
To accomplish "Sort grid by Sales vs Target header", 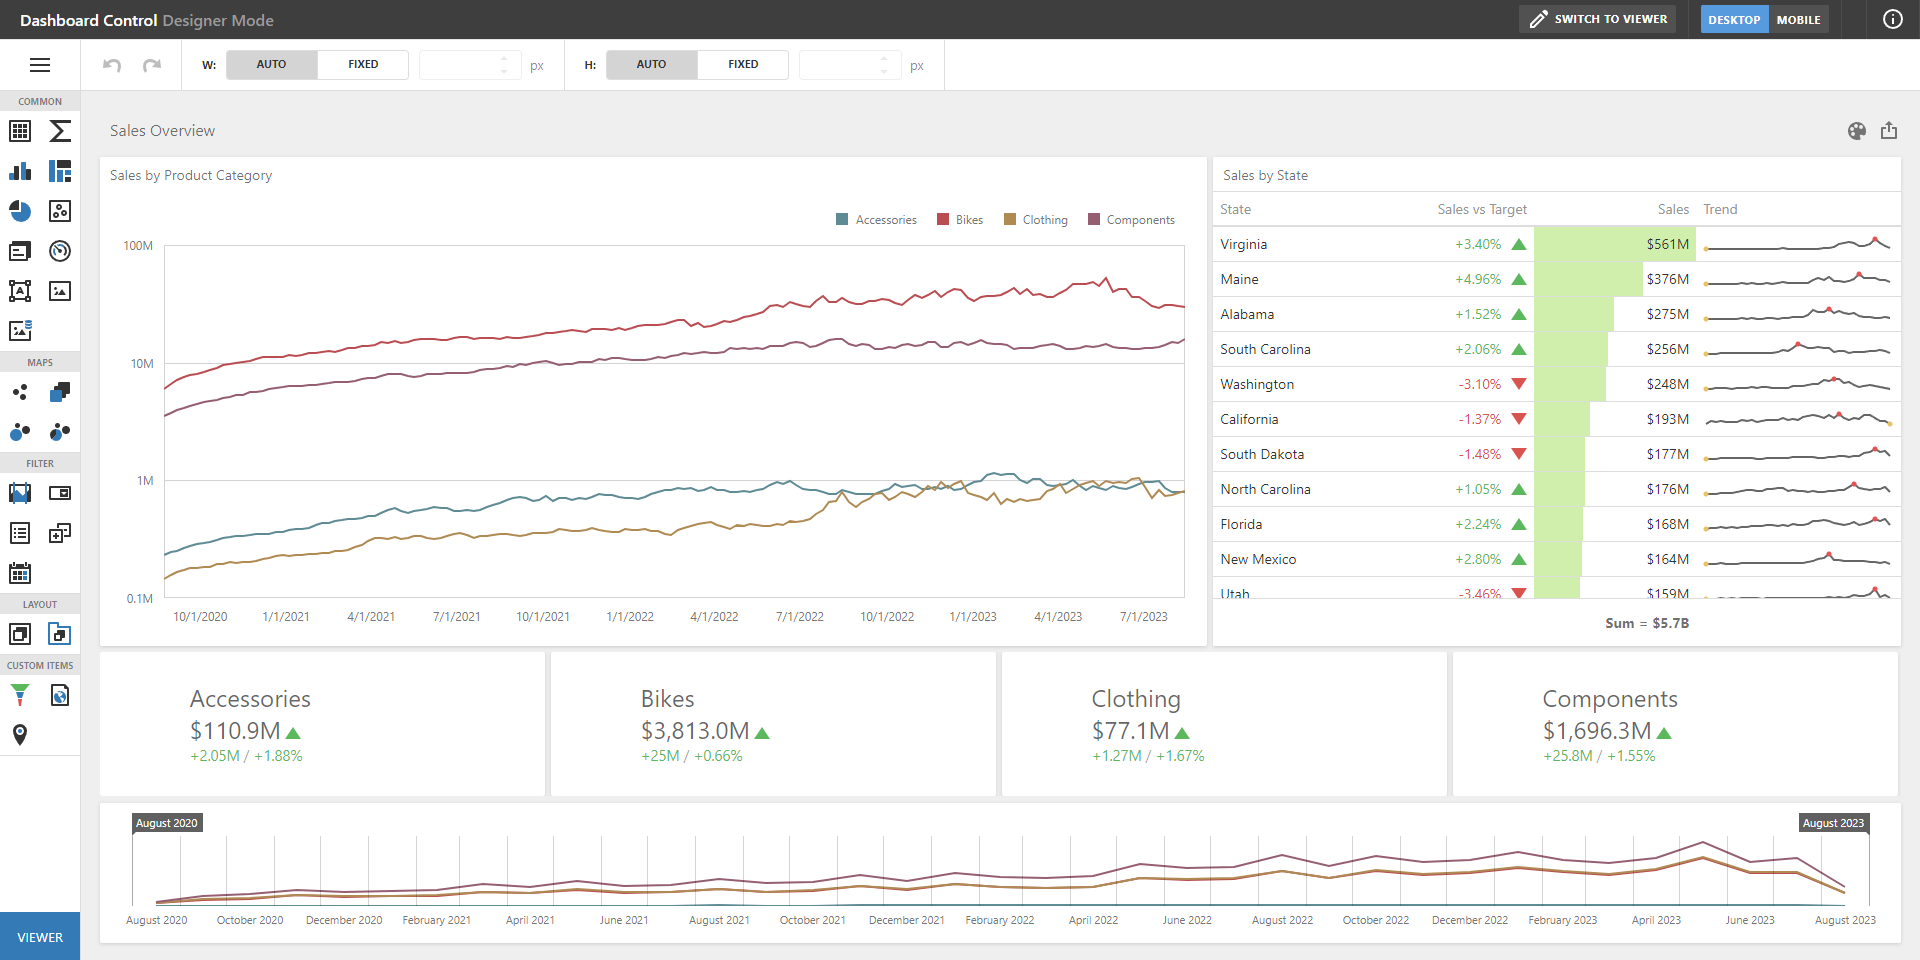I will click(x=1482, y=210).
